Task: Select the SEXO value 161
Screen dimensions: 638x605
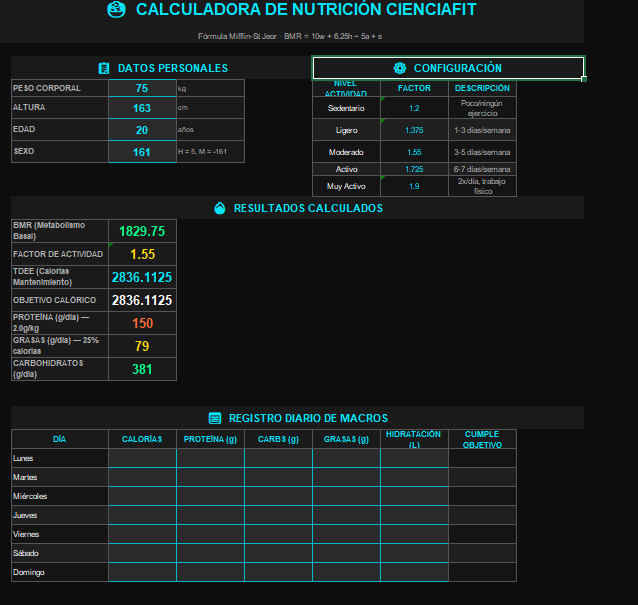Action: click(x=142, y=152)
